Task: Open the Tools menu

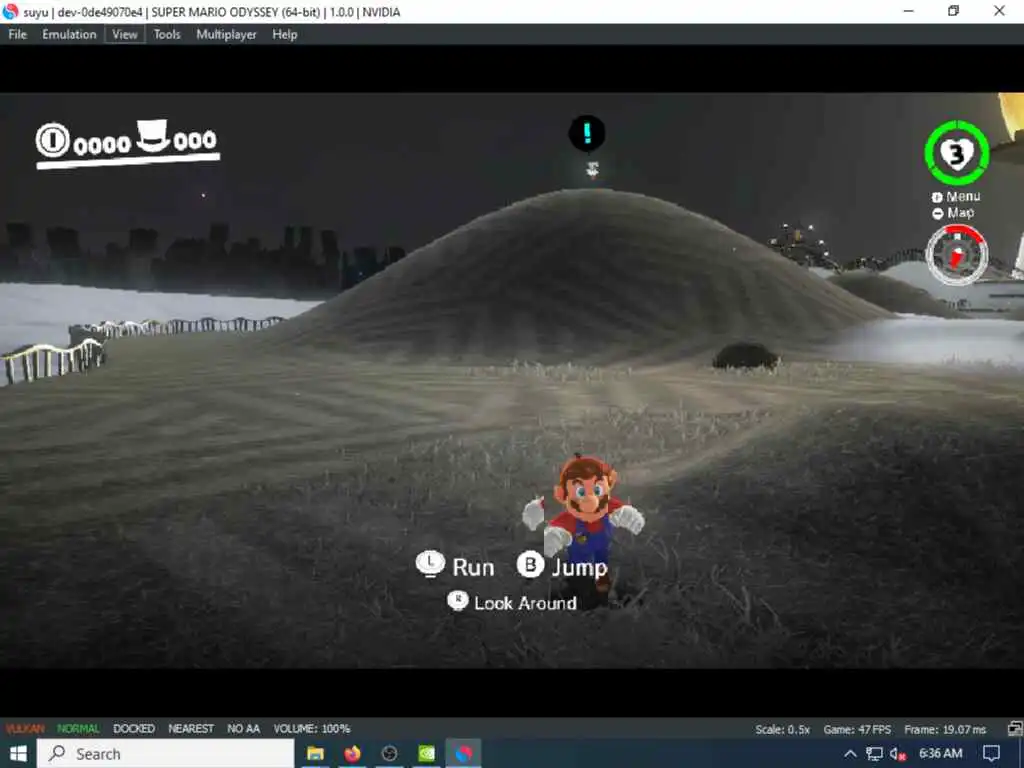Action: (167, 35)
